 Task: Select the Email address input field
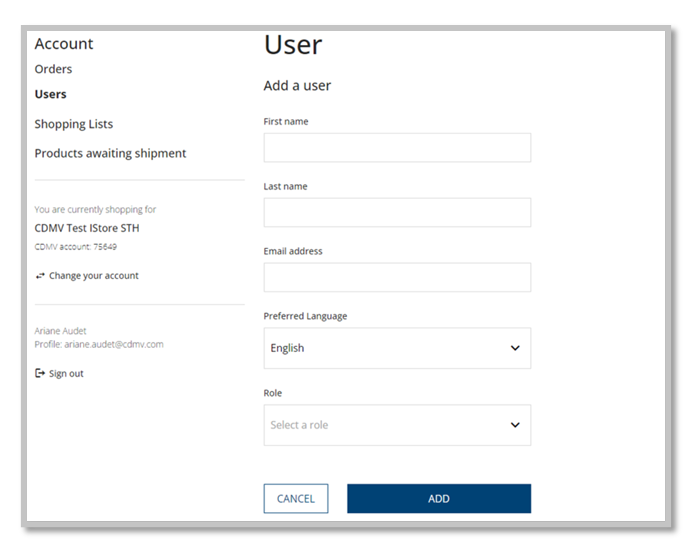pos(396,278)
